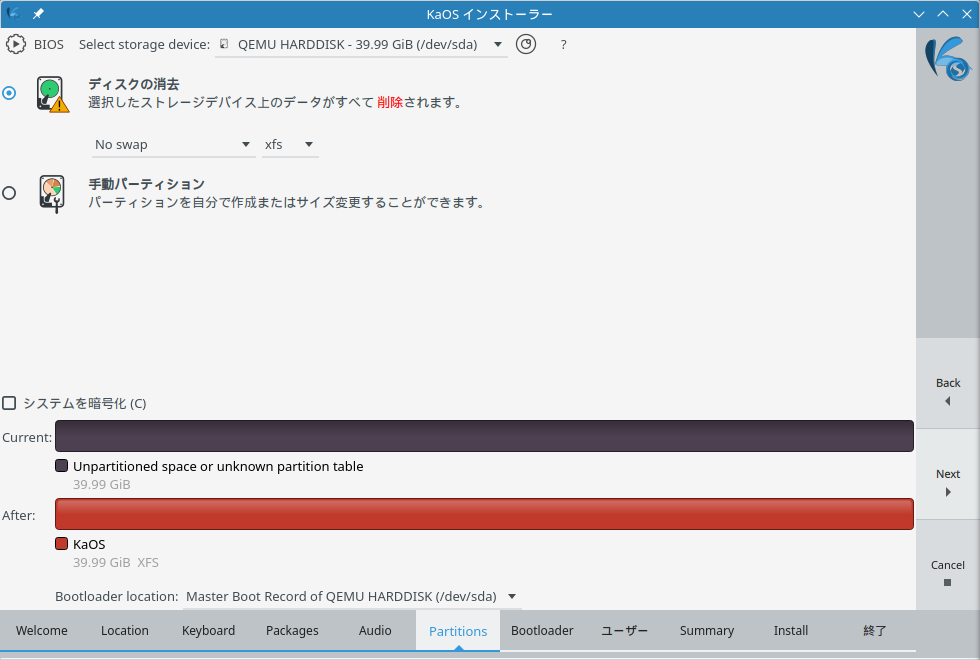Click the 'Unpartitioned space or unknown partition table' label

click(x=218, y=466)
